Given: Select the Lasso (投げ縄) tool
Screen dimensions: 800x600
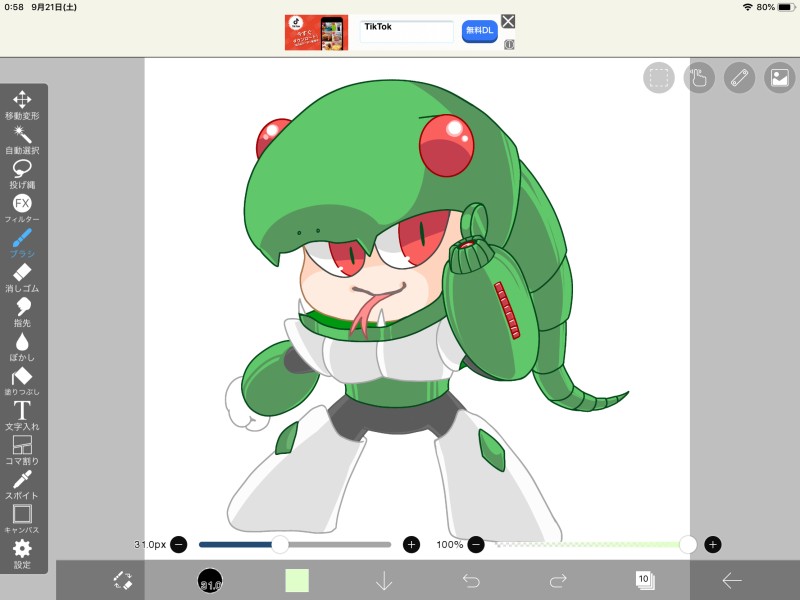Looking at the screenshot, I should click(x=22, y=174).
